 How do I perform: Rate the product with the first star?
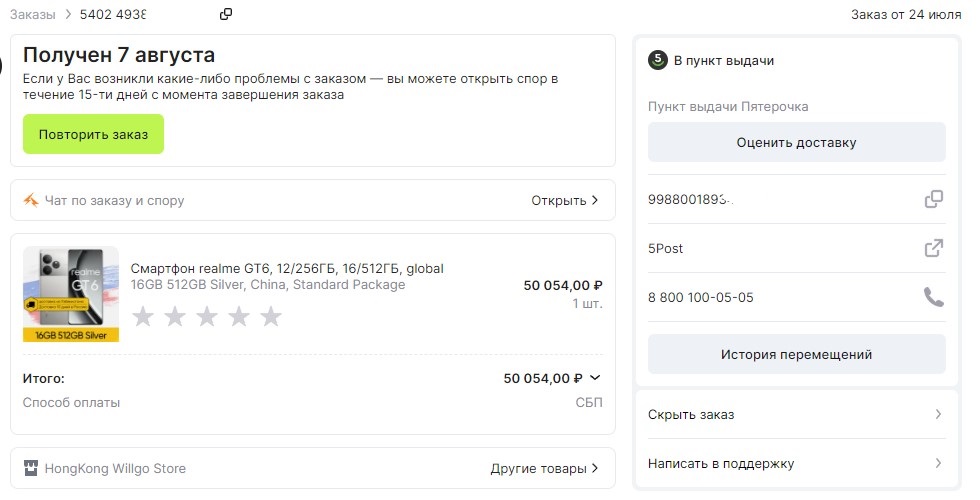click(x=144, y=317)
